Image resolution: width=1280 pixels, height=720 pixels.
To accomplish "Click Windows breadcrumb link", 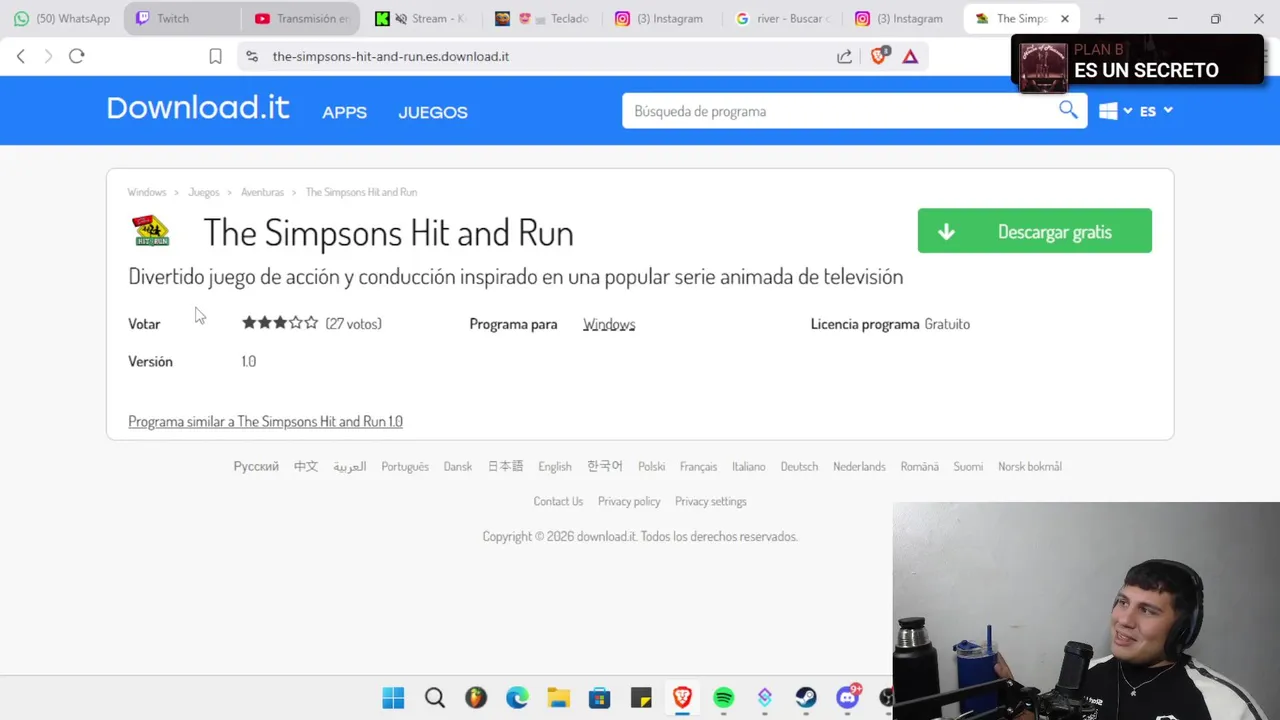I will pos(147,192).
